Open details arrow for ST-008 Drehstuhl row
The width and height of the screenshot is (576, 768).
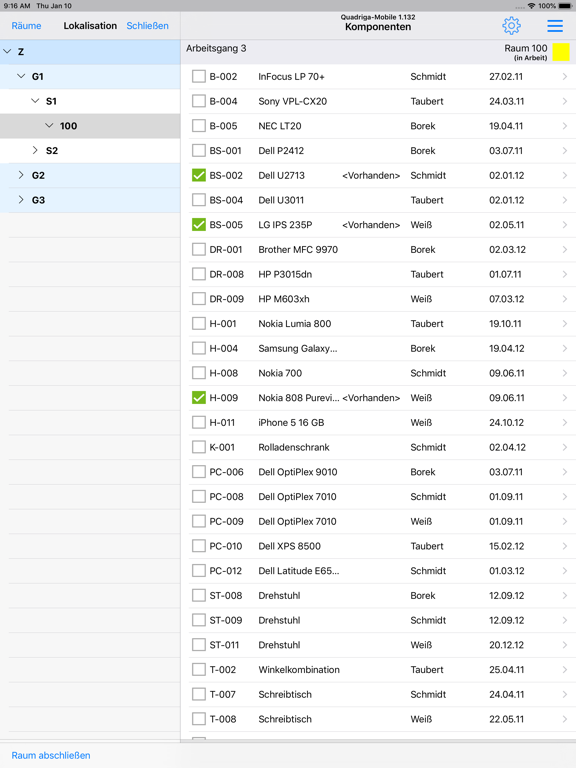(565, 596)
